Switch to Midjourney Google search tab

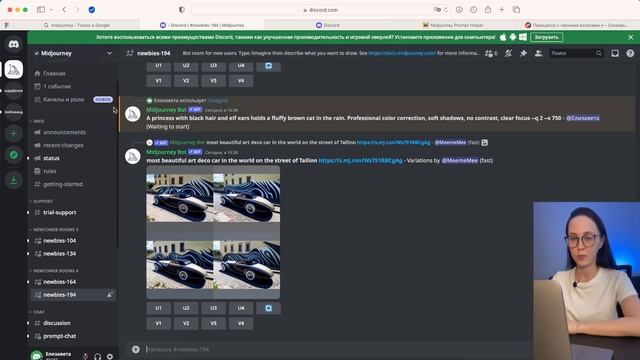(x=76, y=25)
